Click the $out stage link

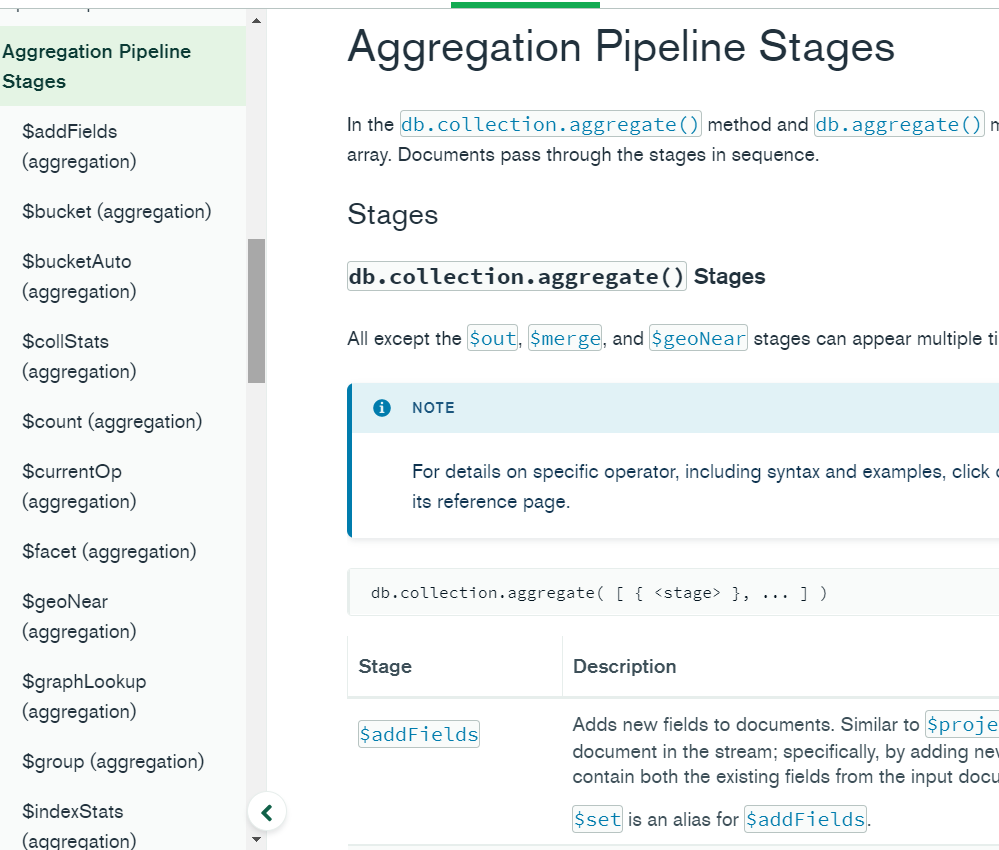click(493, 339)
